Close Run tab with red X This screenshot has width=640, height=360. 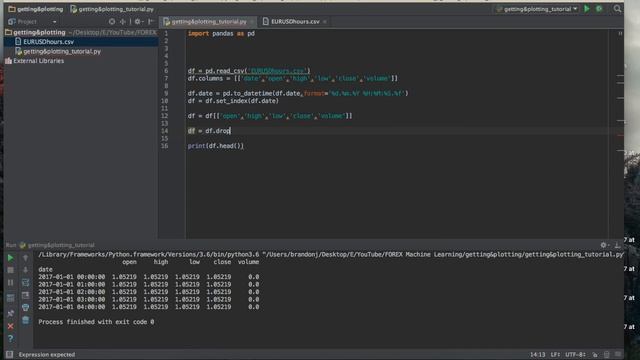coord(11,326)
